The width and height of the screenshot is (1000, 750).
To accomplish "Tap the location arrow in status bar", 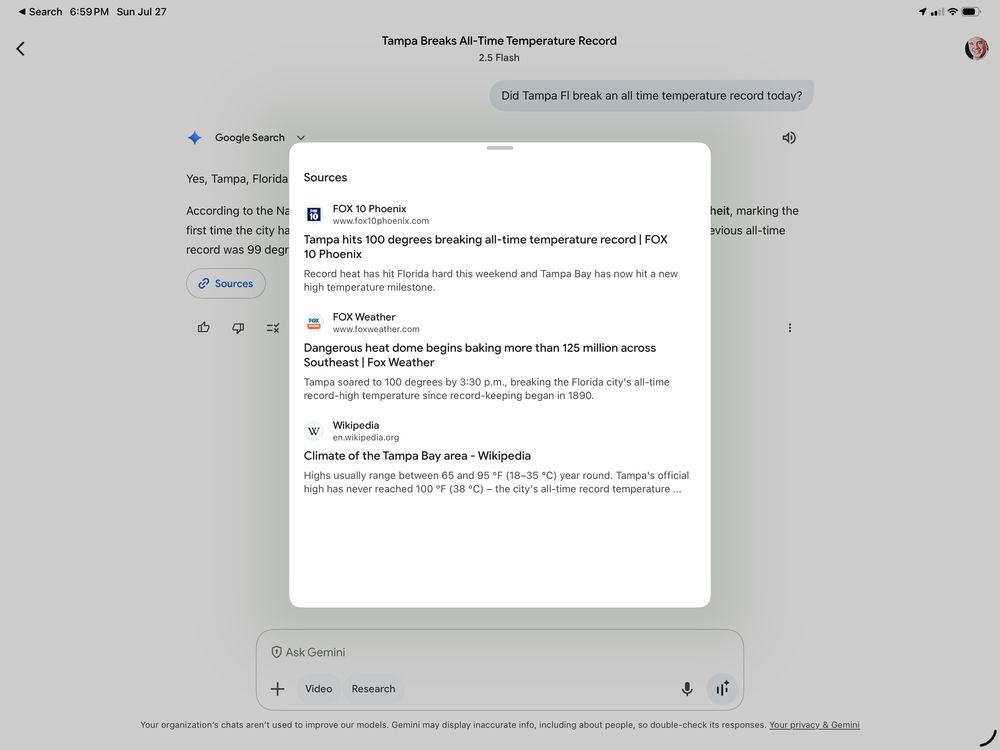I will coord(922,11).
